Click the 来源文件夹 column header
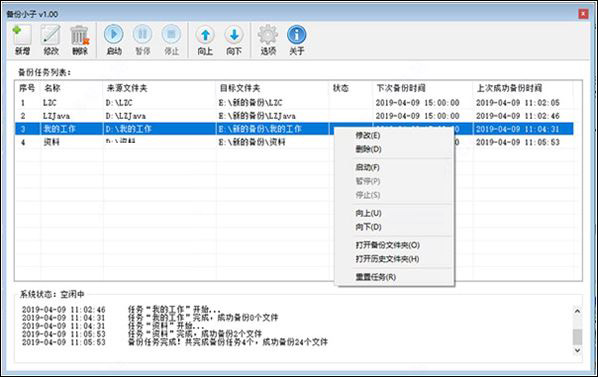This screenshot has height=377, width=598. click(159, 88)
